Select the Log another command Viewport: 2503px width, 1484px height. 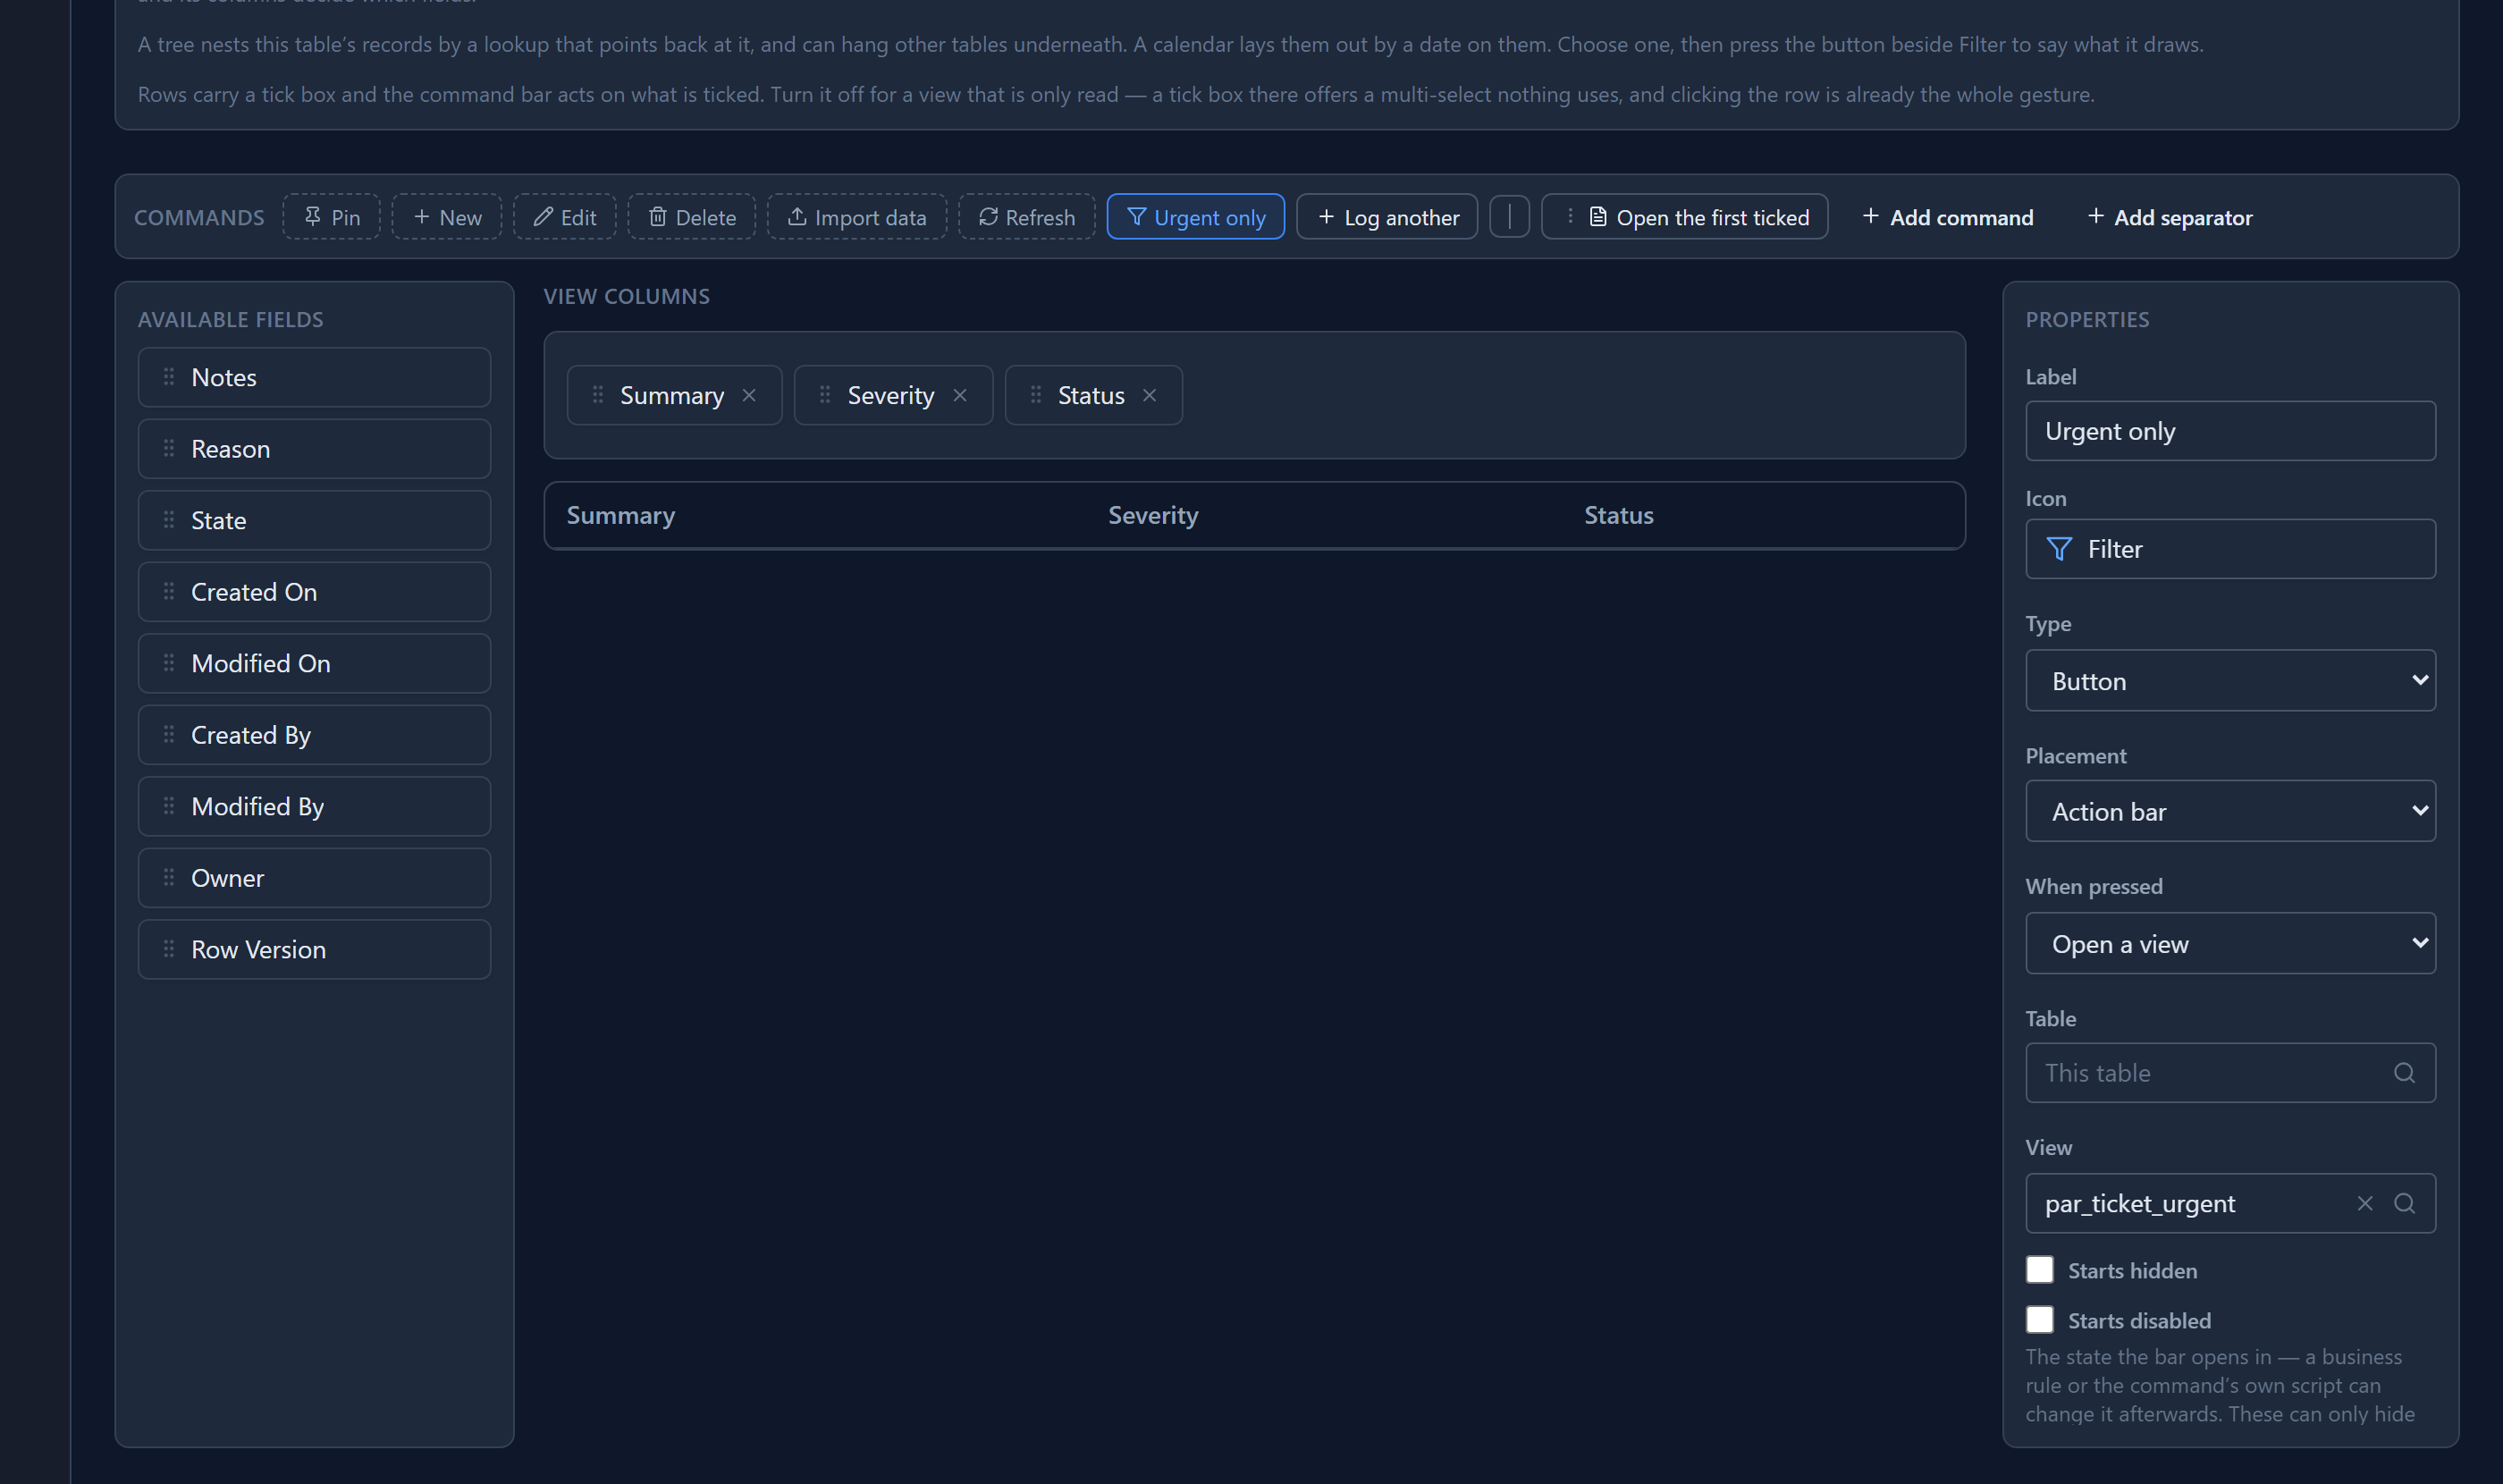coord(1387,217)
